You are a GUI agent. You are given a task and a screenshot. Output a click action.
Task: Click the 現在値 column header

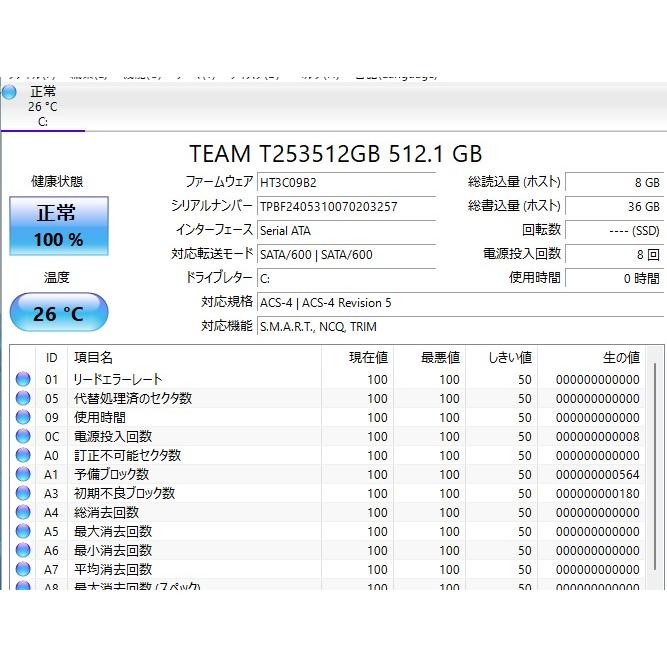(357, 357)
